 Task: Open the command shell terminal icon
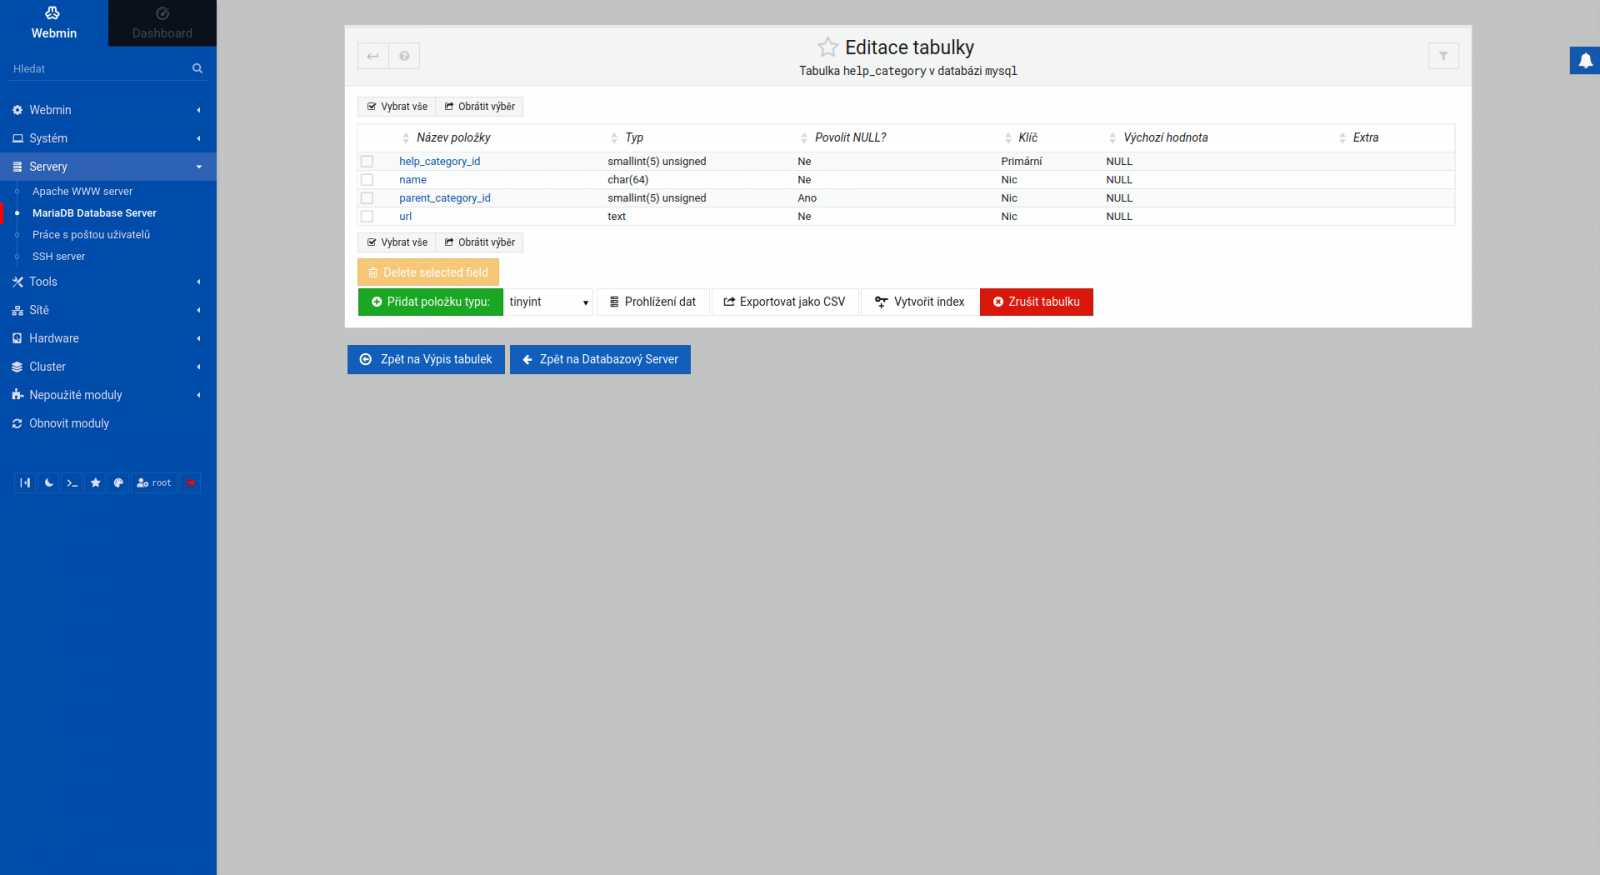(72, 483)
